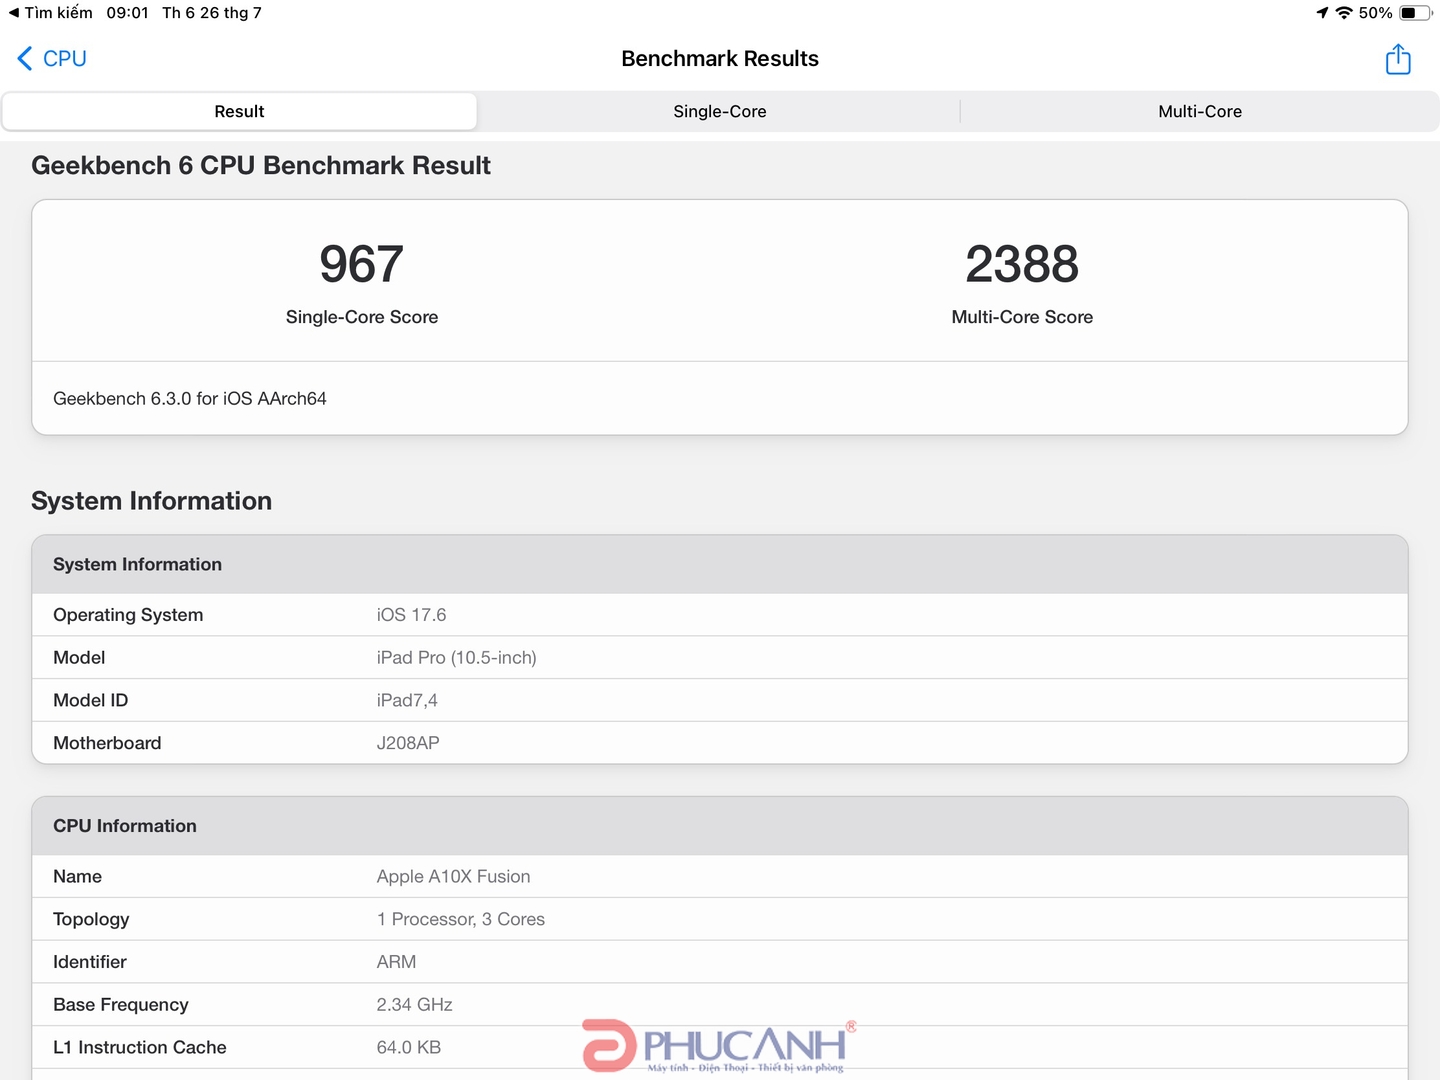Select the Geekbench 6.3.0 for iOS AArch64 text
This screenshot has height=1080, width=1440.
[190, 399]
